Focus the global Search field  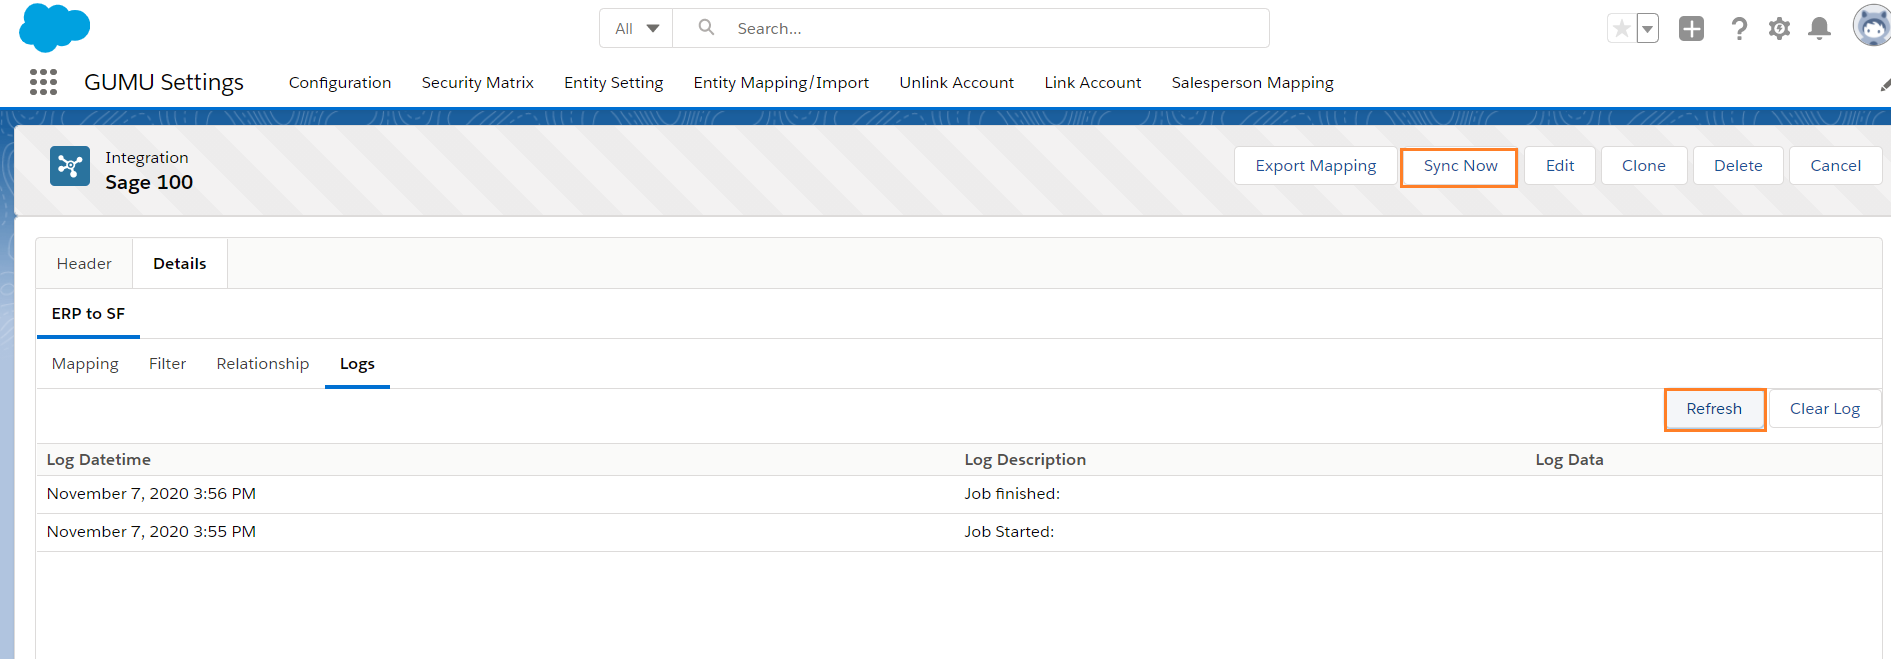click(971, 28)
